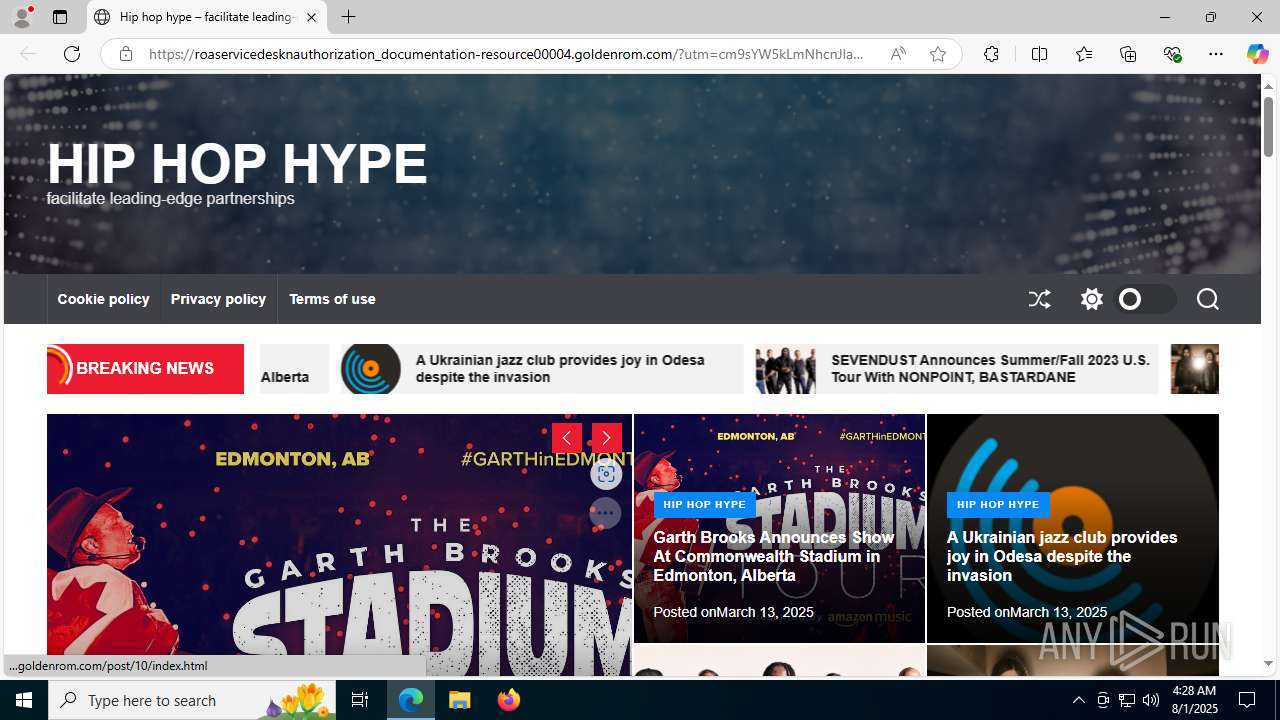
Task: View site information lock icon
Action: pyautogui.click(x=126, y=54)
